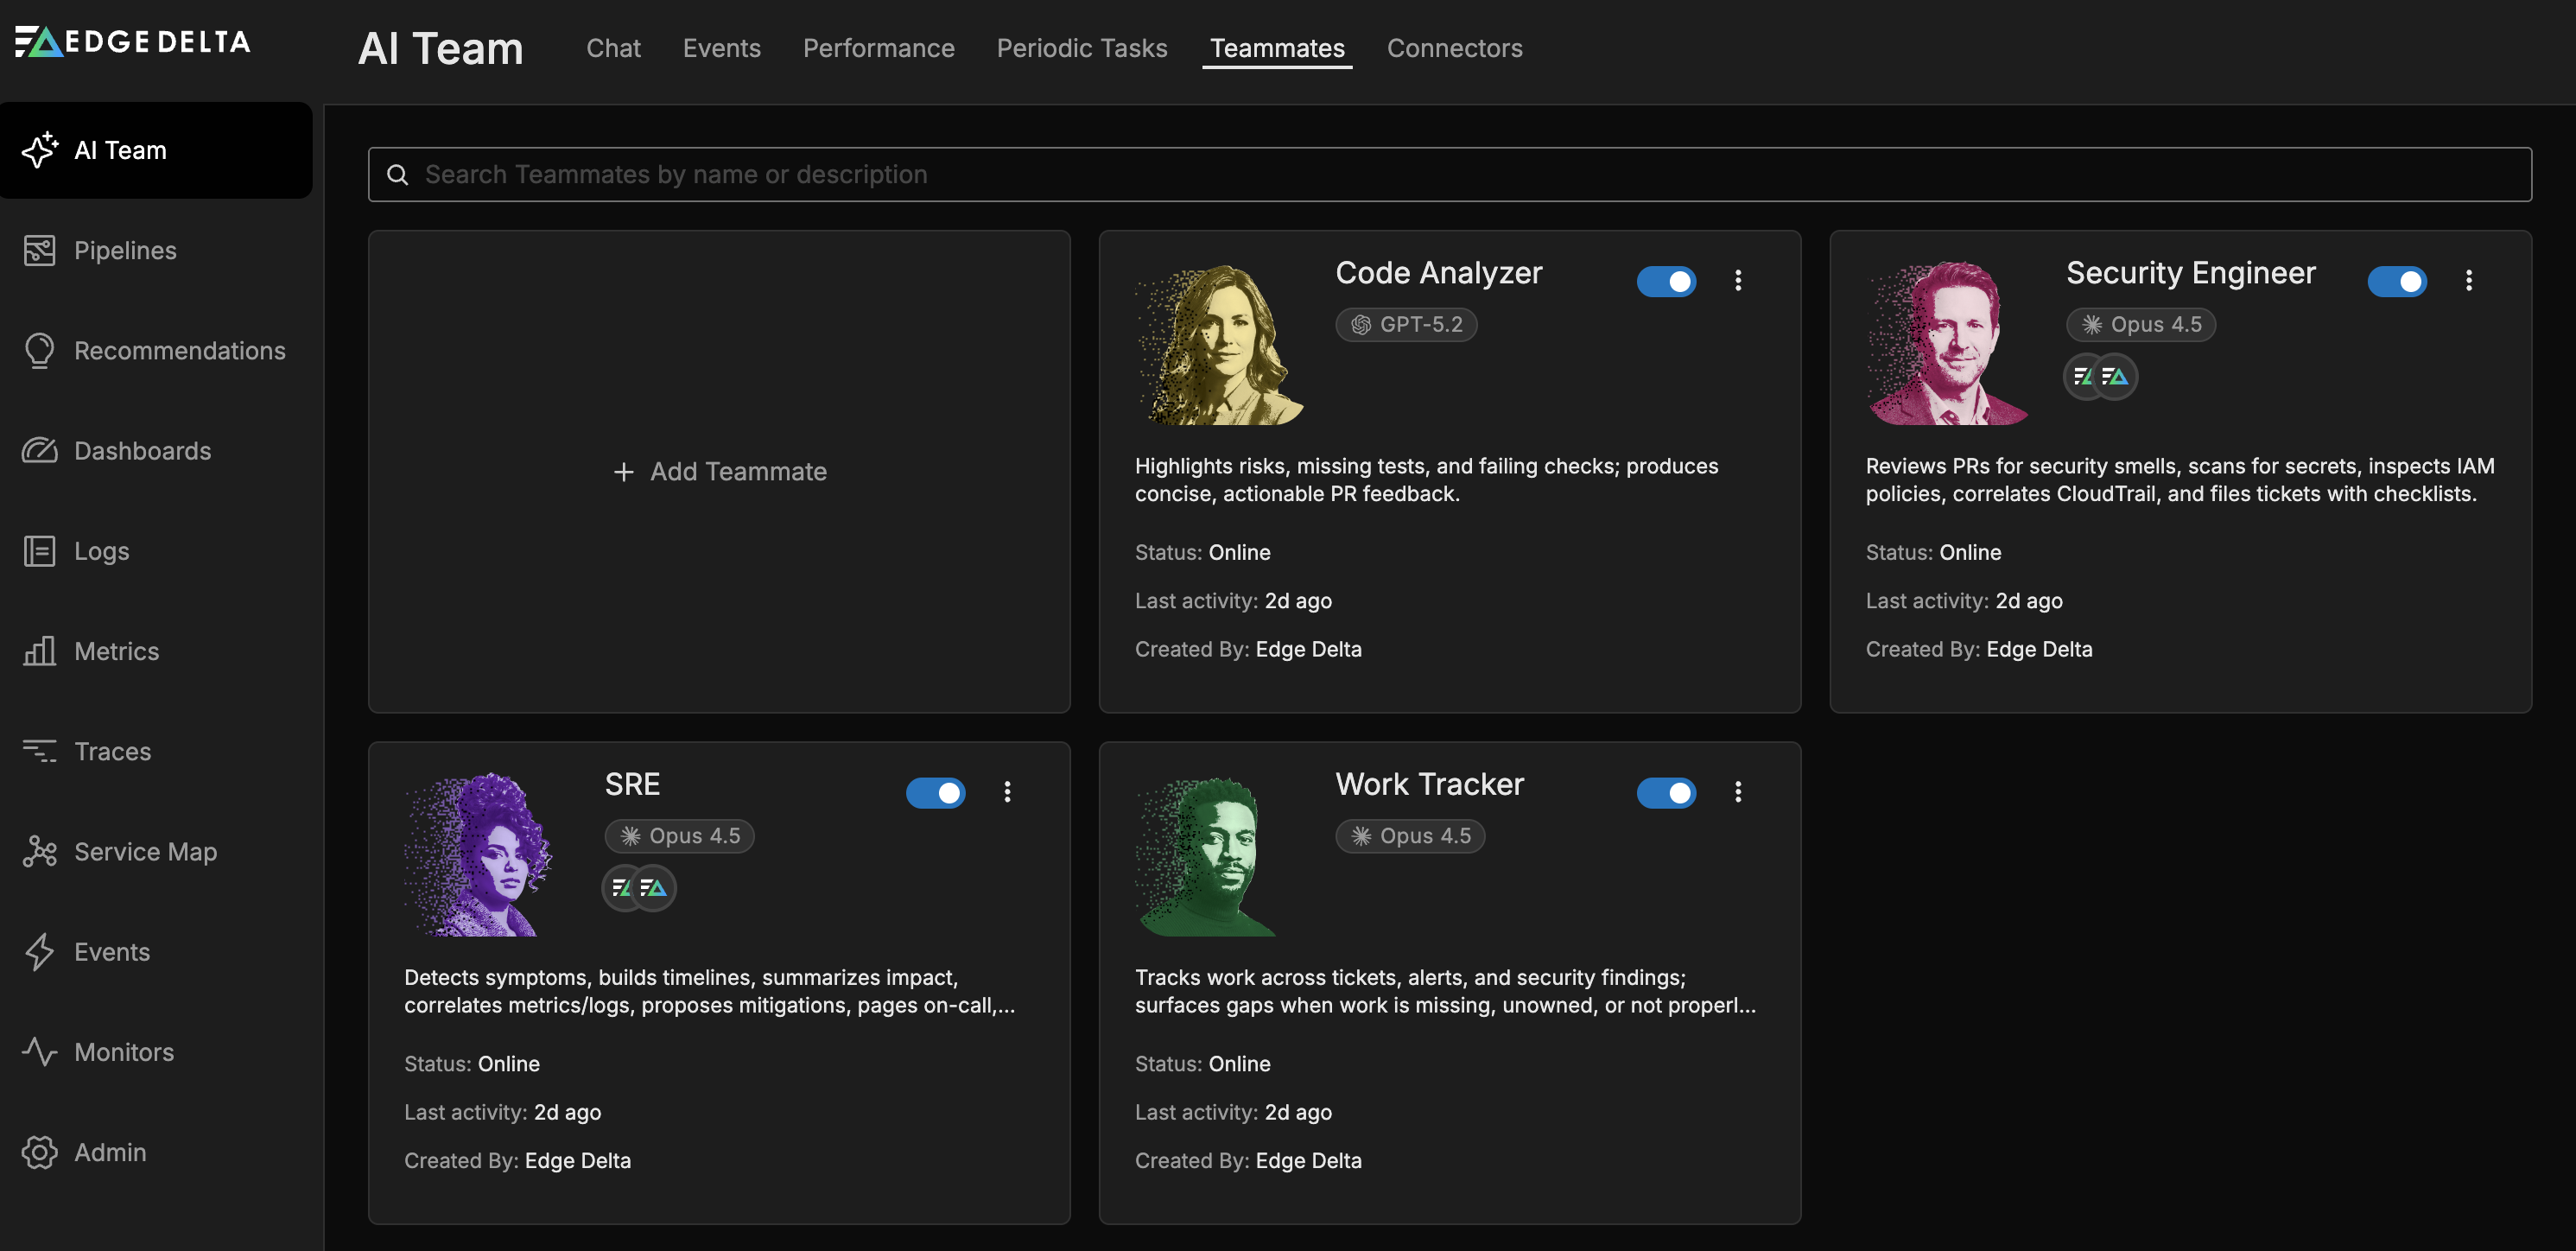Toggle off the Security Engineer teammate
Viewport: 2576px width, 1251px height.
tap(2398, 281)
